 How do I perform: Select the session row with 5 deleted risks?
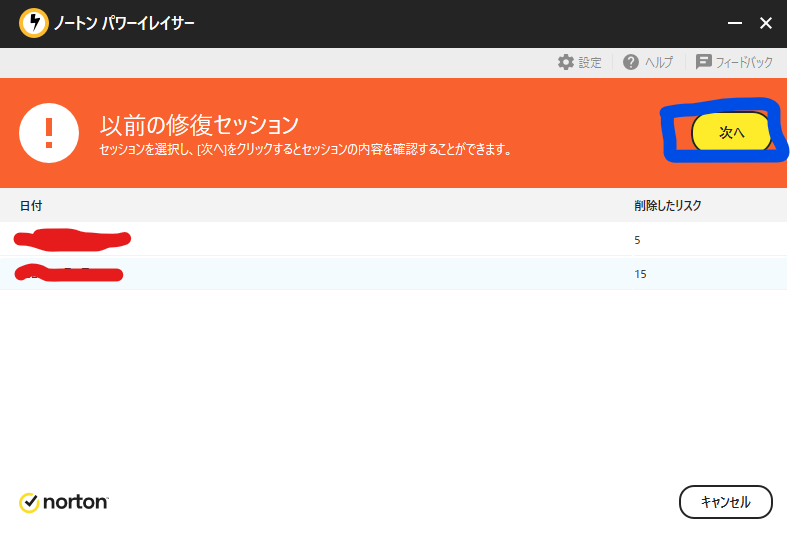pyautogui.click(x=393, y=239)
